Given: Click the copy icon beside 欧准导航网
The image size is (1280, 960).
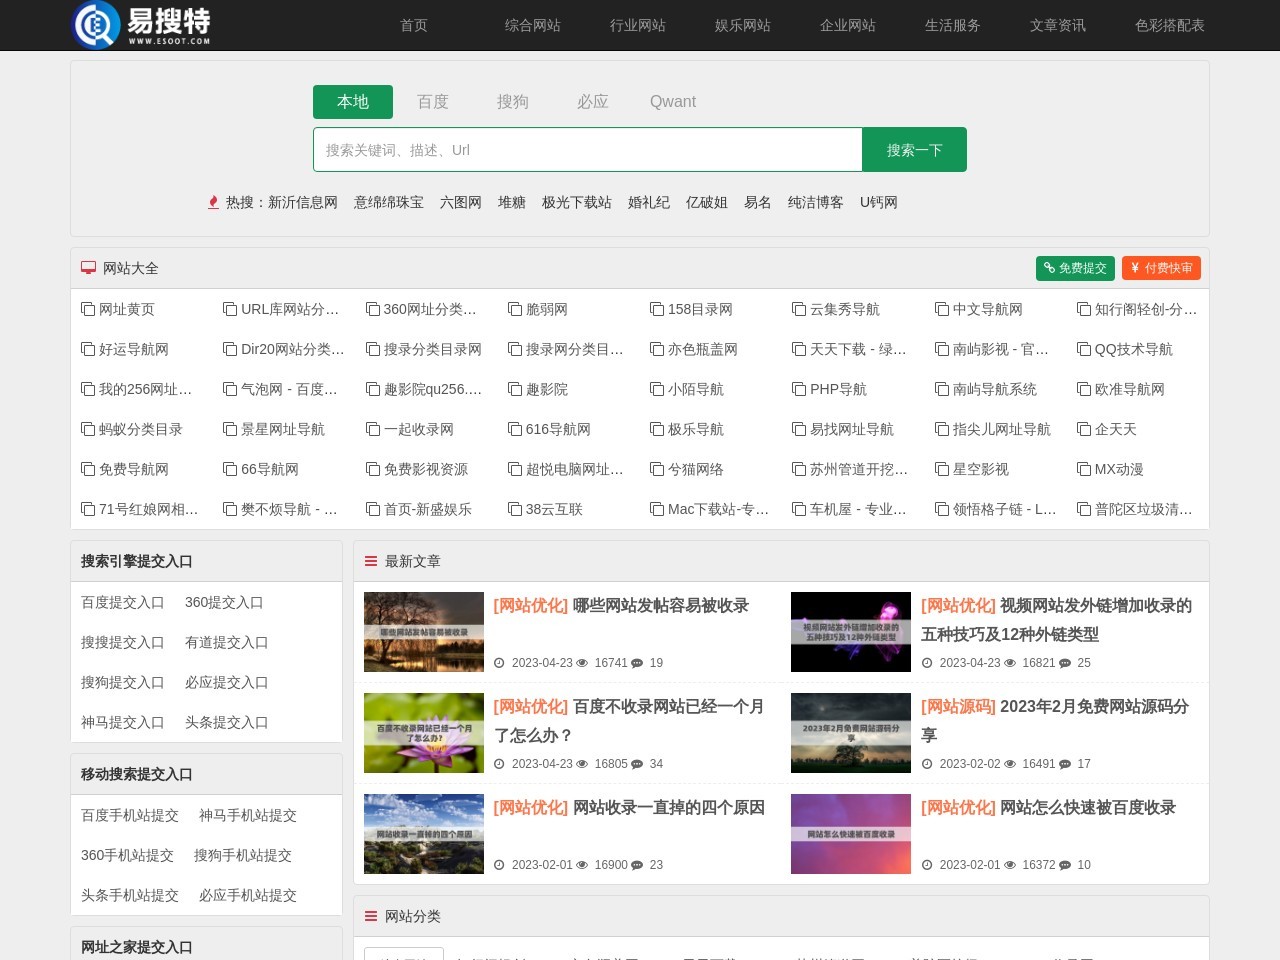Looking at the screenshot, I should [x=1084, y=389].
